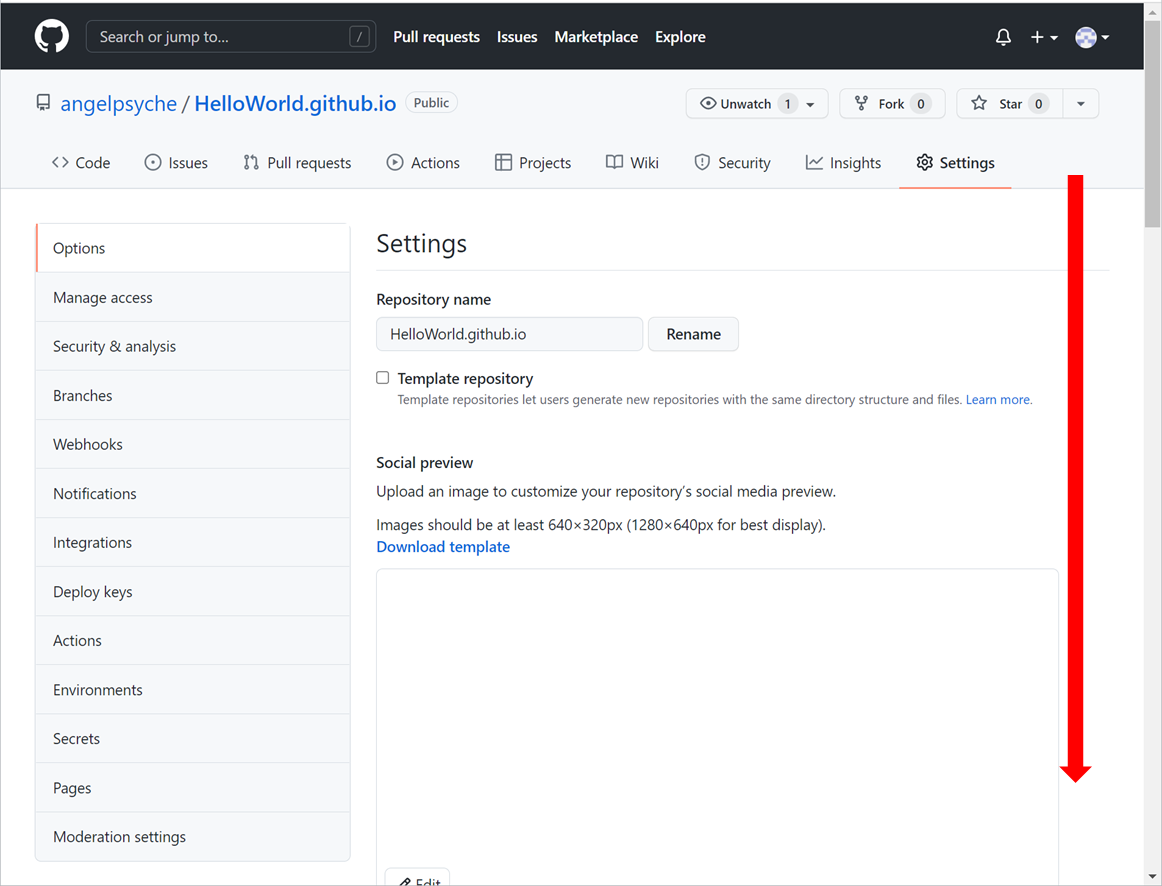The width and height of the screenshot is (1162, 886).
Task: Click Pull requests in top navigation
Action: (436, 37)
